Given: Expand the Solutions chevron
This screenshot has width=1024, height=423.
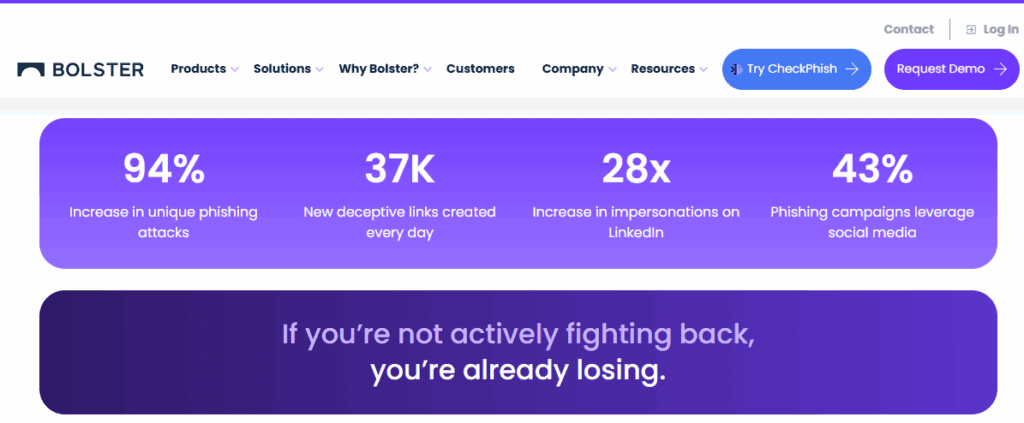Looking at the screenshot, I should tap(319, 69).
